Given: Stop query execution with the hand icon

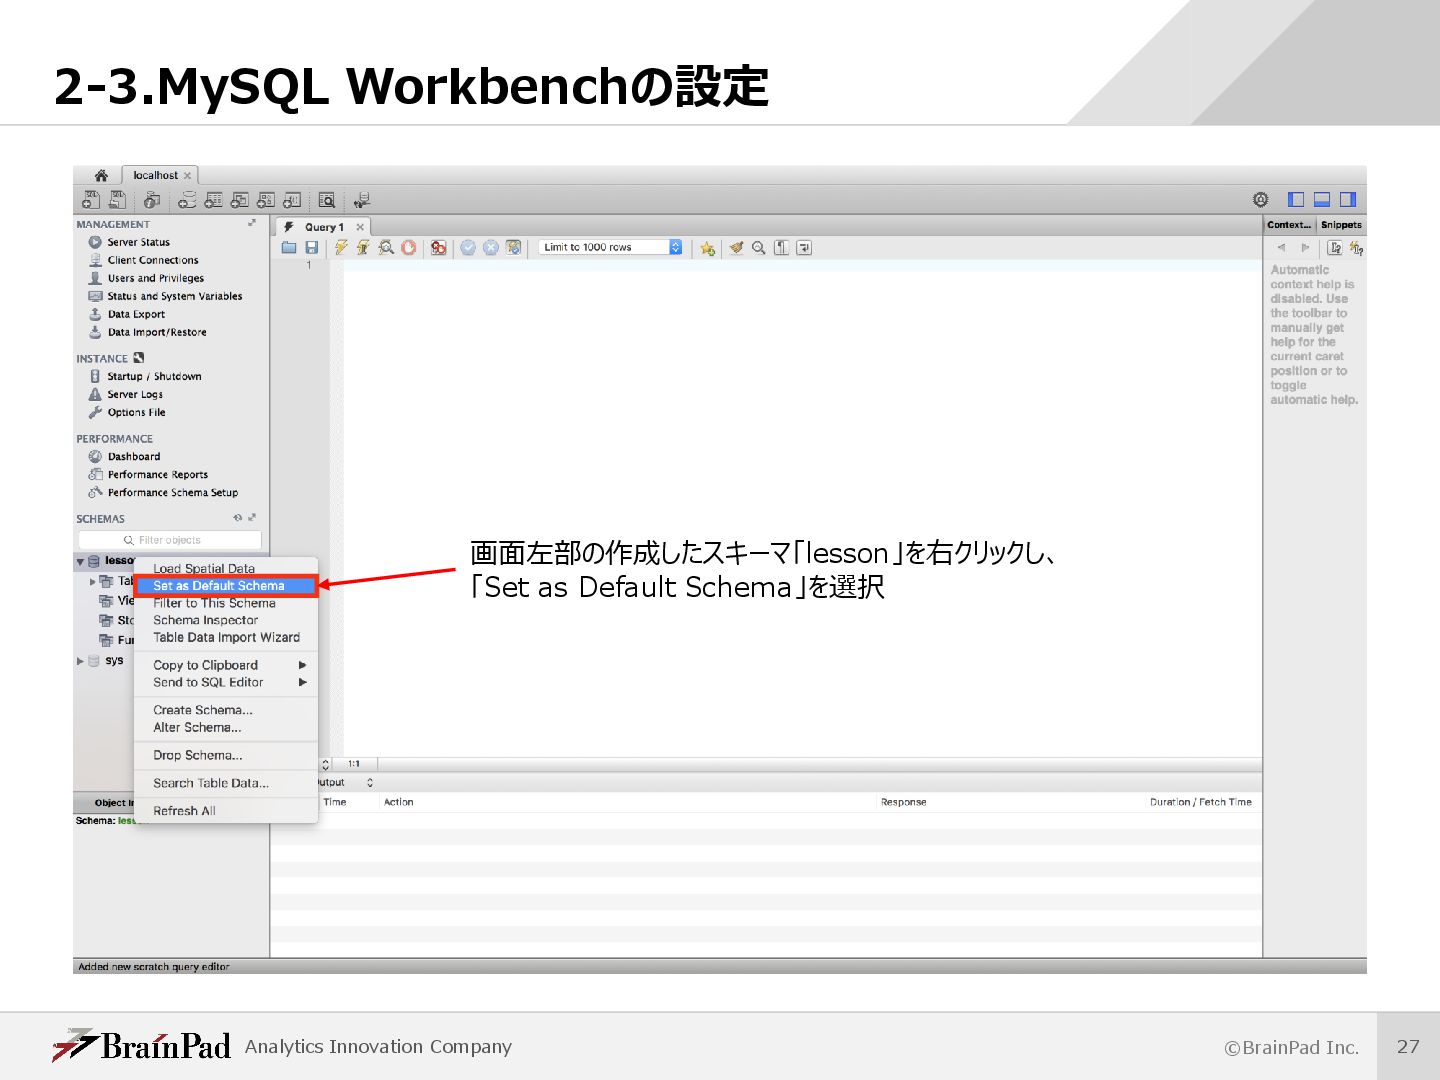Looking at the screenshot, I should click(408, 247).
